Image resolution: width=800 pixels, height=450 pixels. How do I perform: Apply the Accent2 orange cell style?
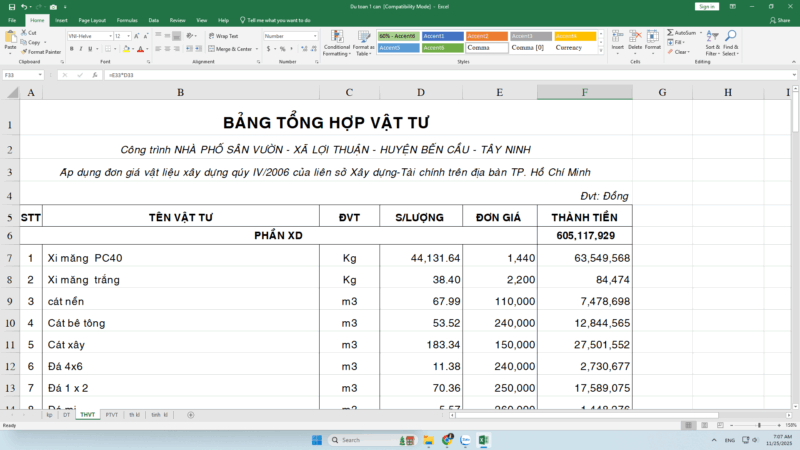[486, 36]
